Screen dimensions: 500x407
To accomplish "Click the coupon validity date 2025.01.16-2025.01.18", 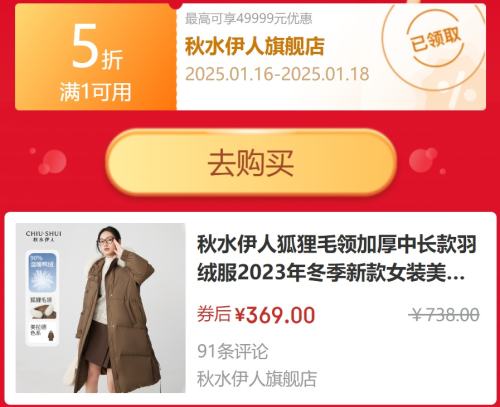I will (x=277, y=74).
